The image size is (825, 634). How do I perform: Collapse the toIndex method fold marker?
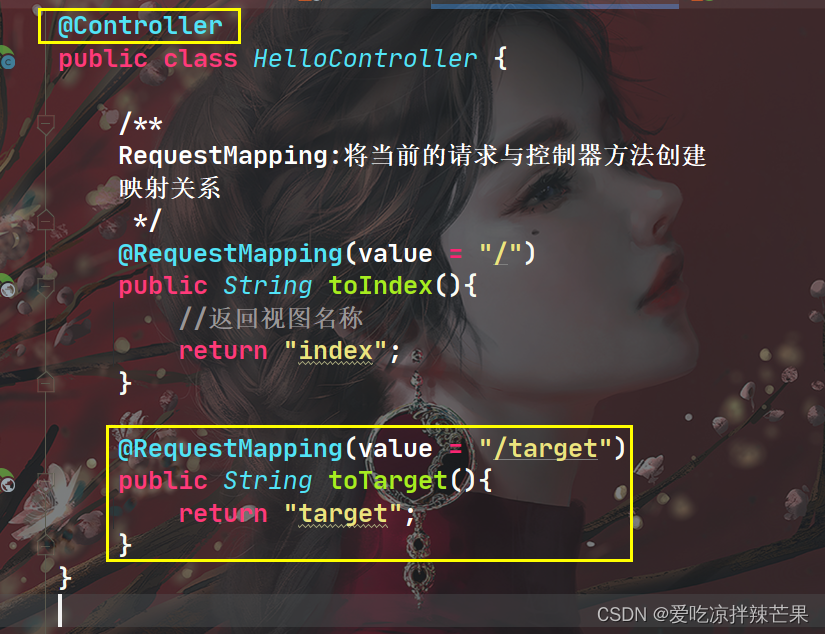(46, 286)
